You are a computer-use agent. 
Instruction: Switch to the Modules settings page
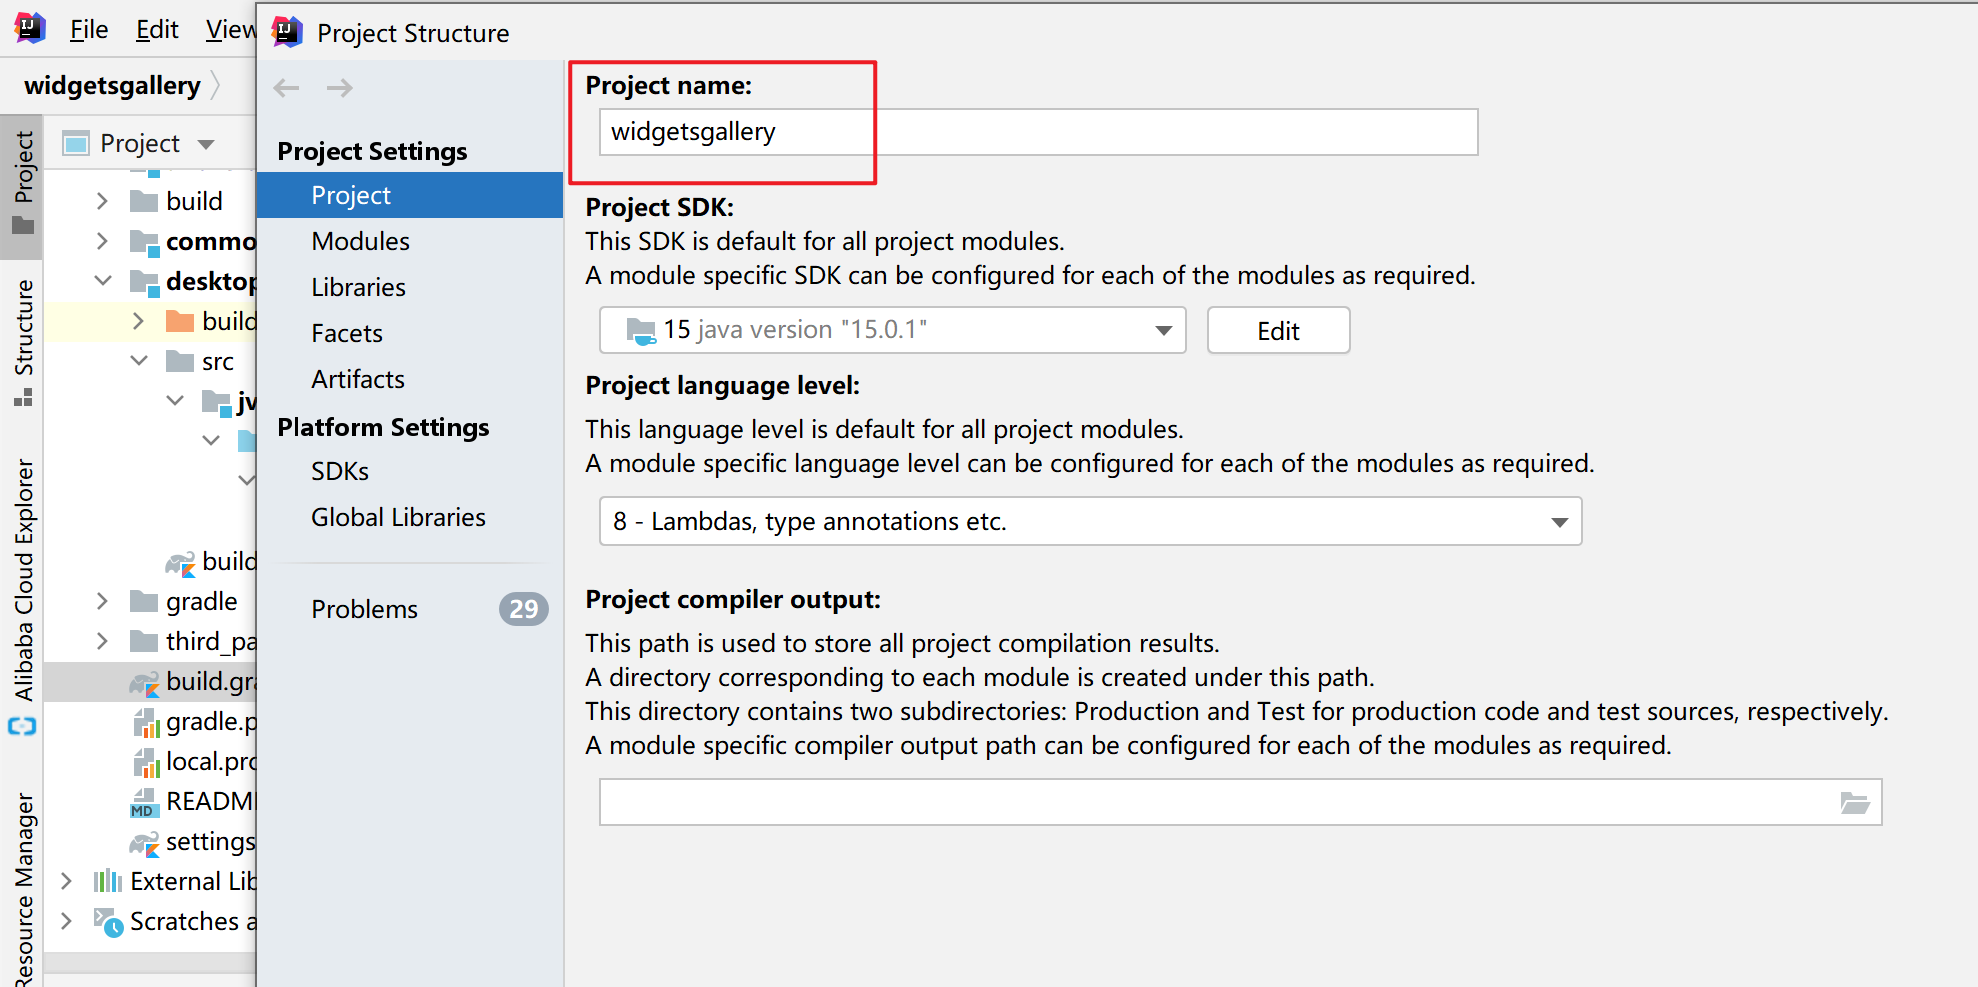(x=360, y=240)
